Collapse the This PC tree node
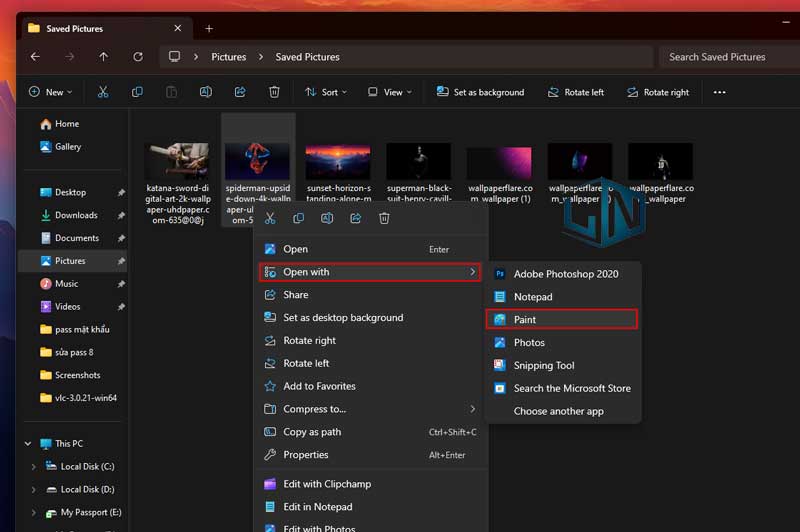Screen dimensions: 800x532 click(x=28, y=443)
